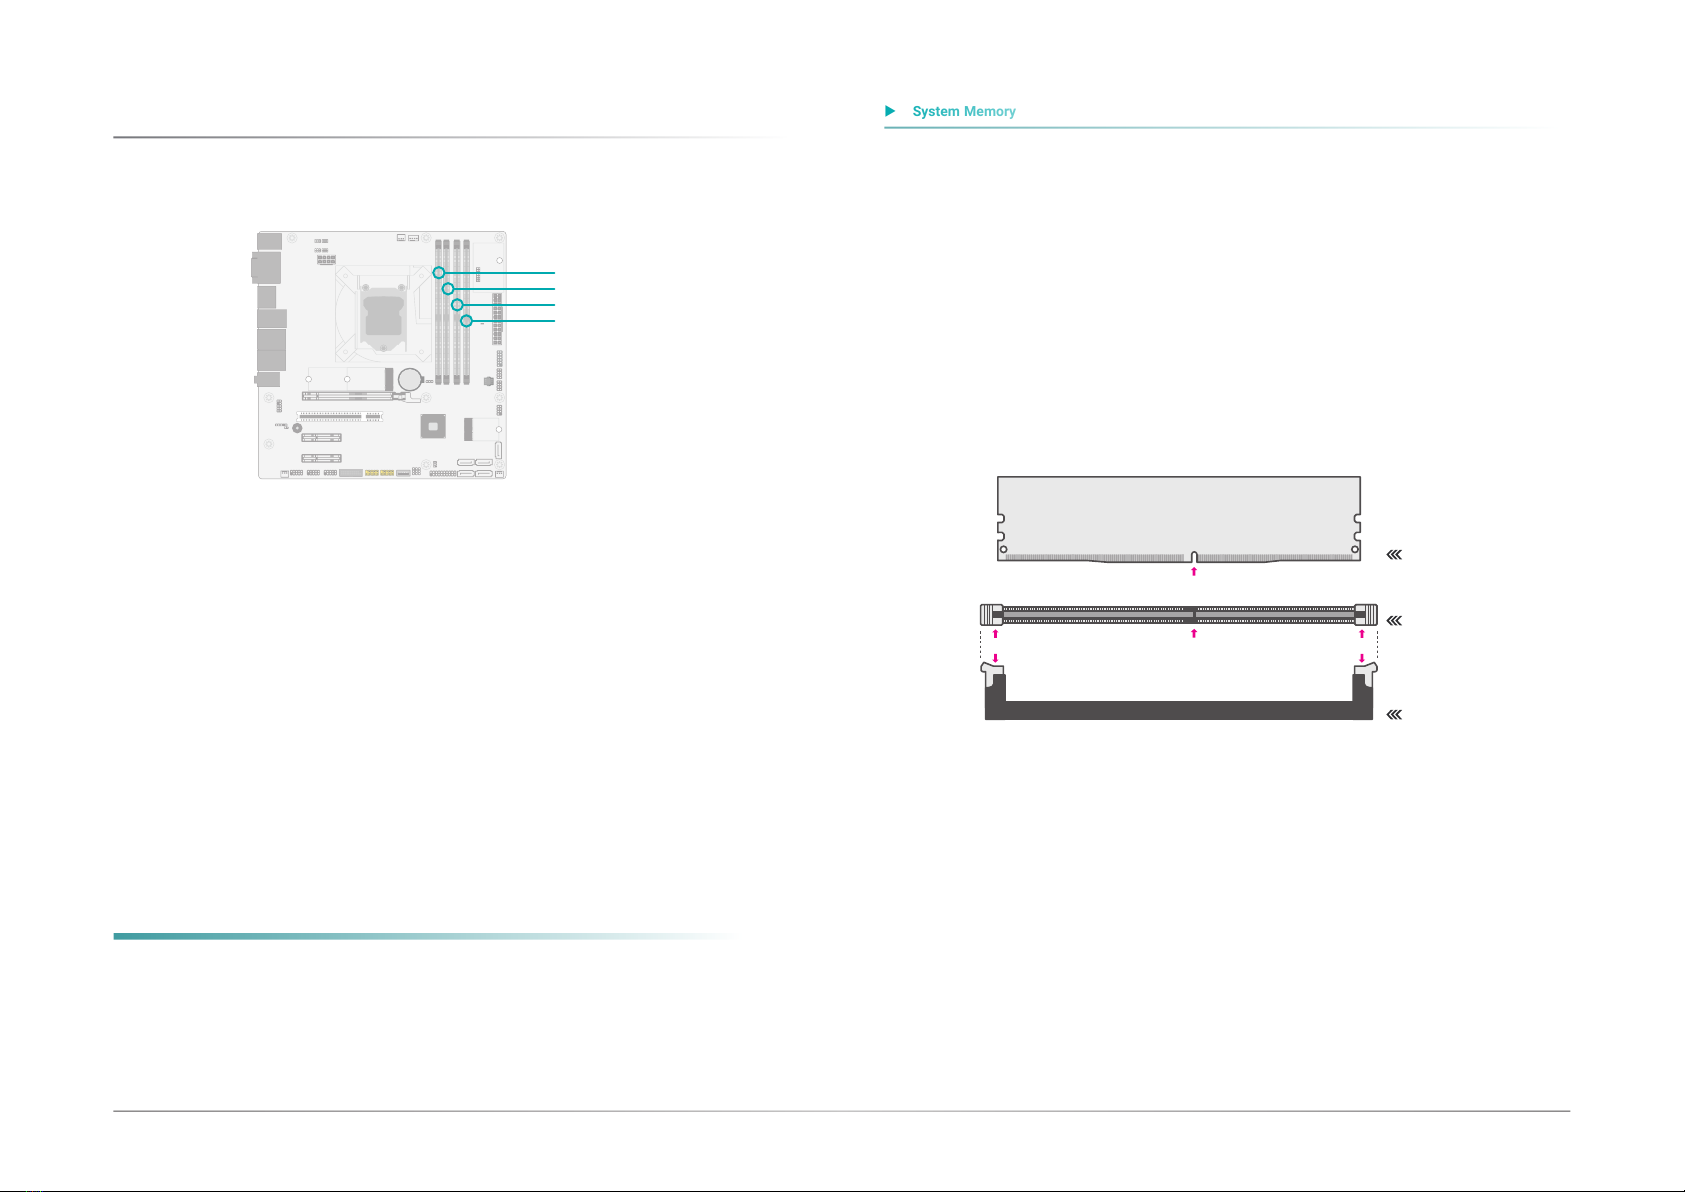Click the top-view DIMM socket illustration
The width and height of the screenshot is (1685, 1192).
pos(1179,614)
